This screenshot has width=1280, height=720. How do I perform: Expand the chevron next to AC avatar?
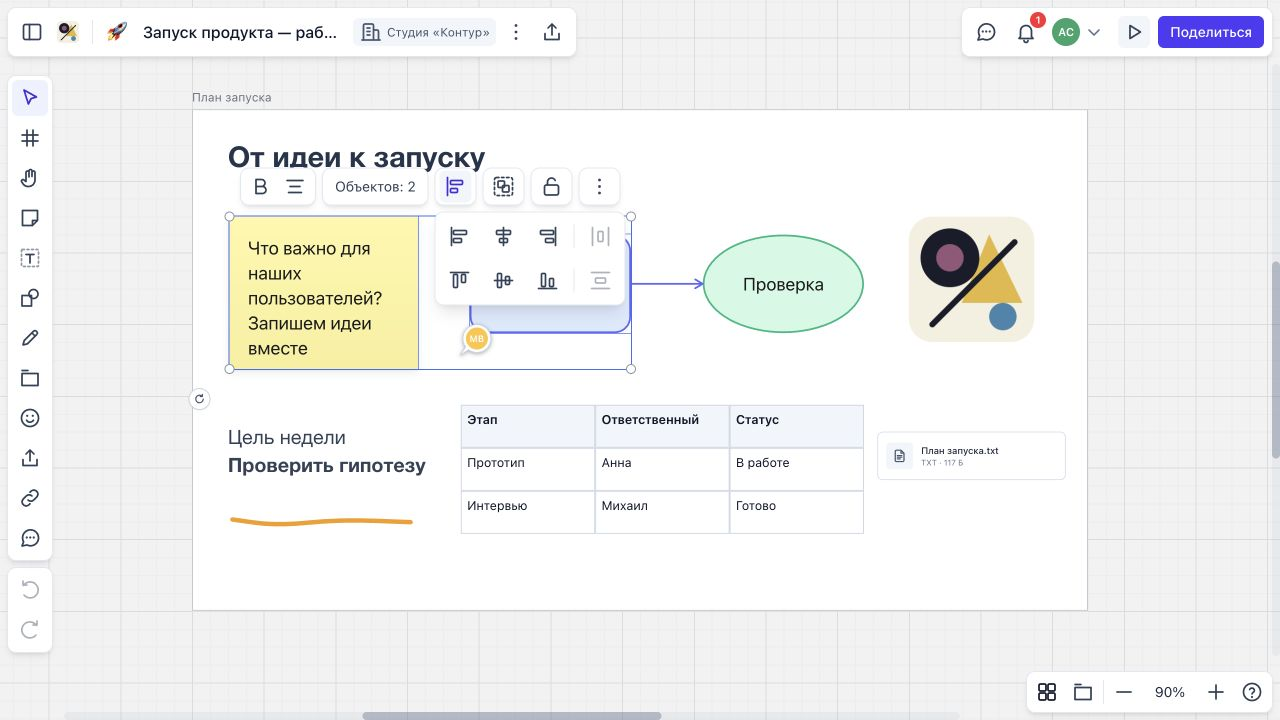(x=1094, y=32)
